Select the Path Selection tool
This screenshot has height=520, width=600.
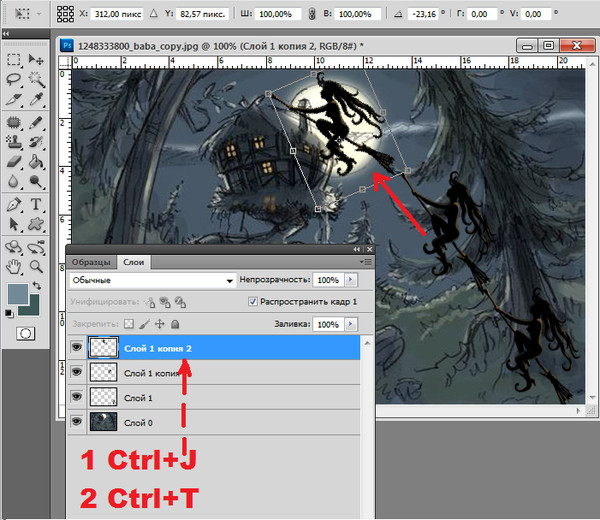pos(14,224)
